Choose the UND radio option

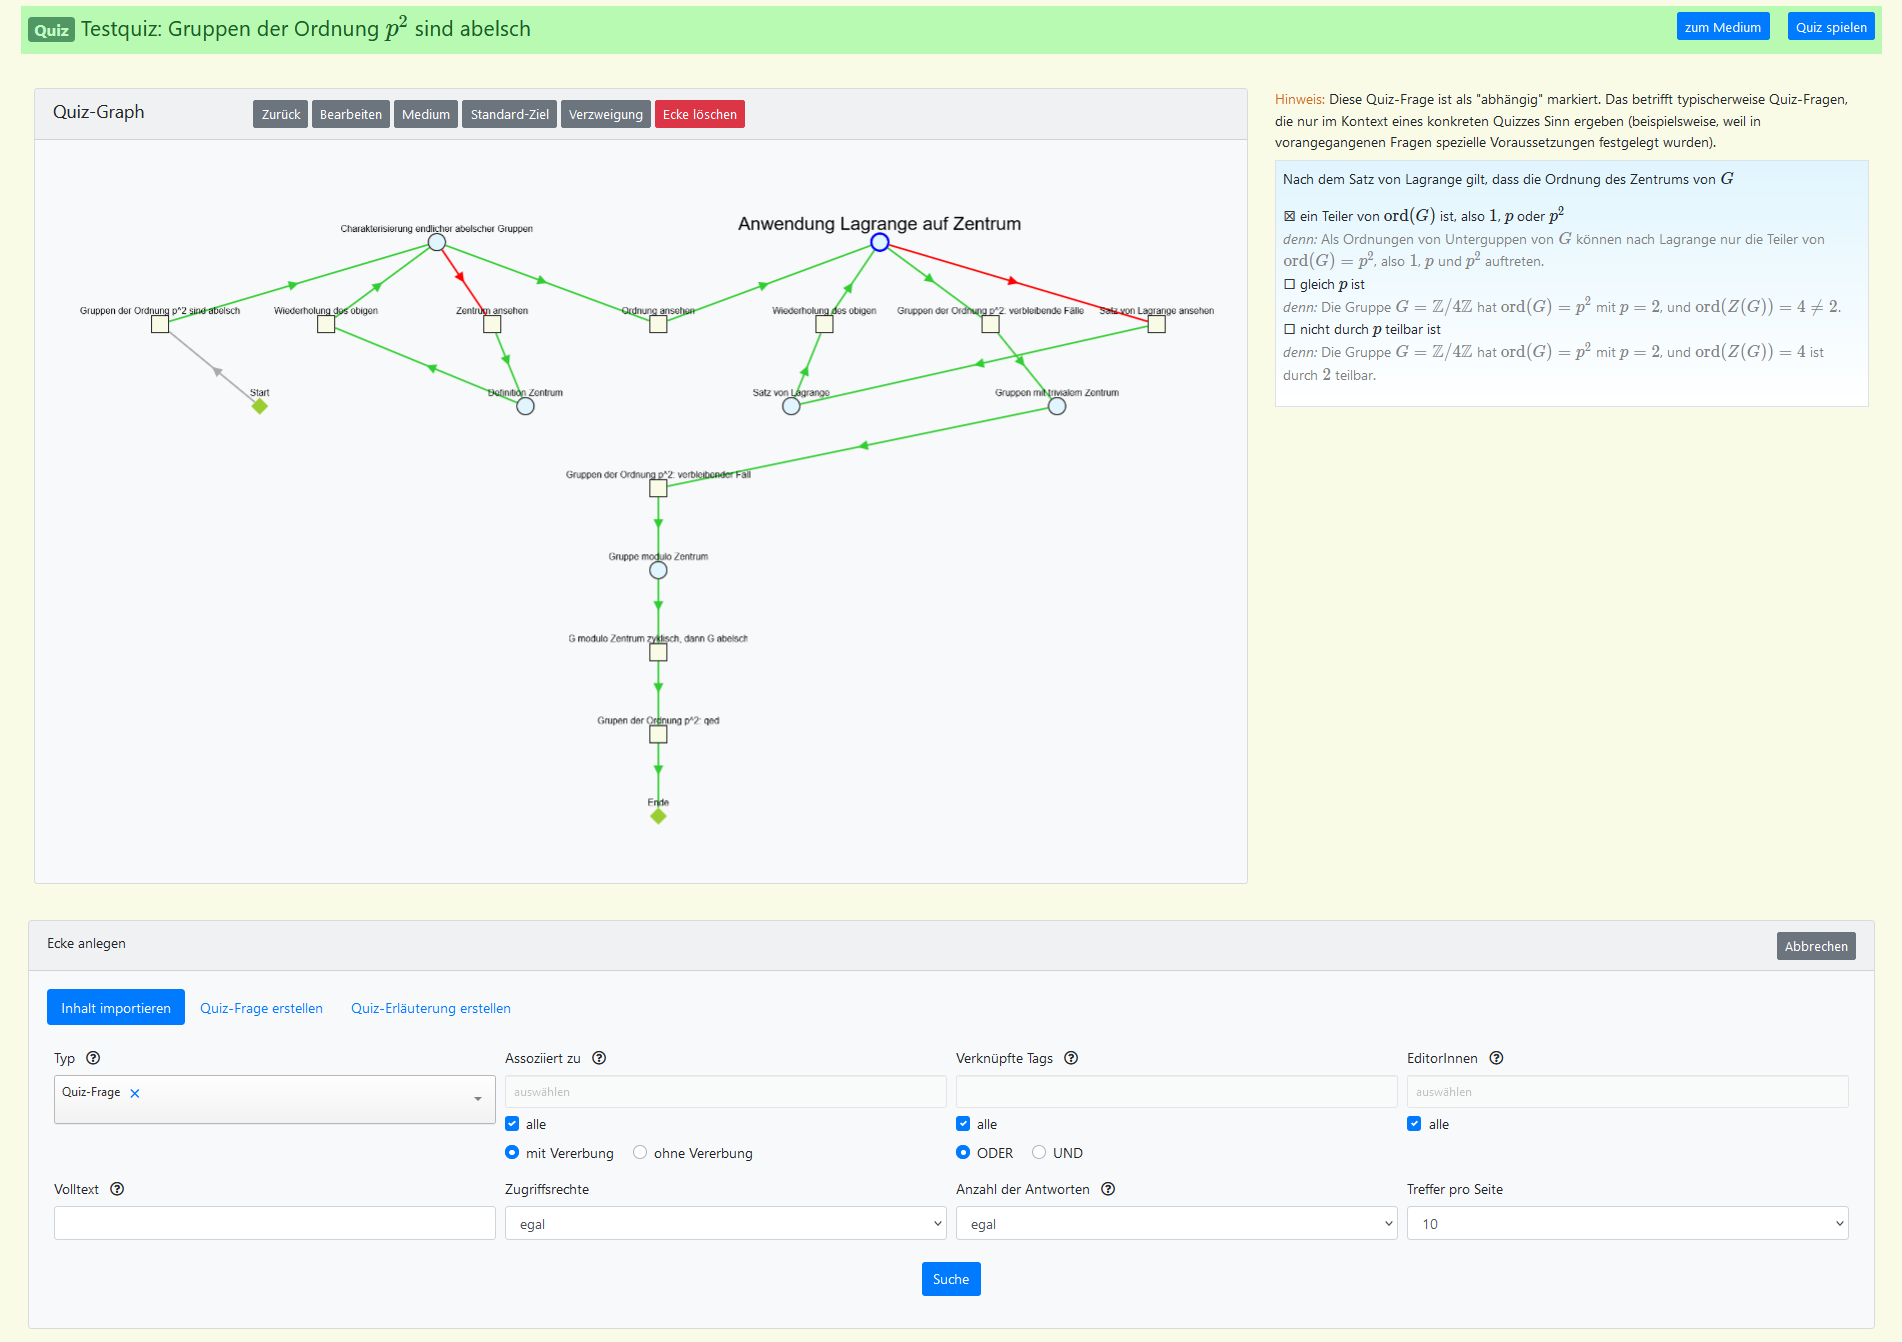coord(1039,1153)
